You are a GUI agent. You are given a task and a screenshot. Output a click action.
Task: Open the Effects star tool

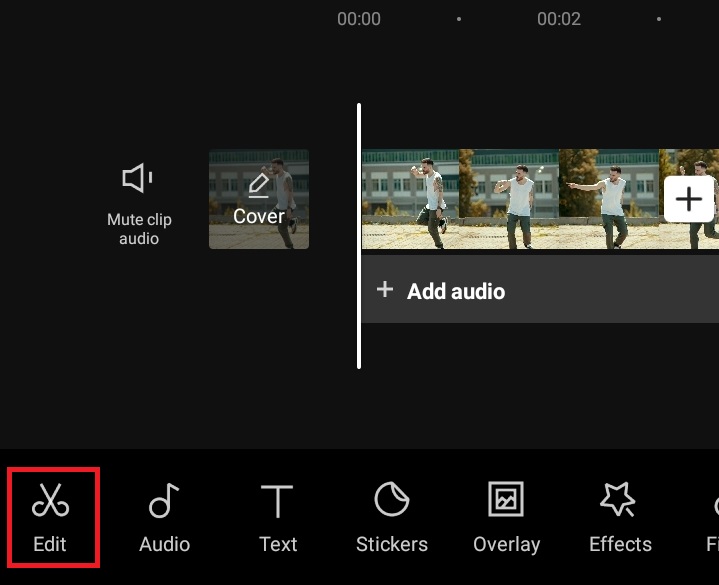[620, 518]
